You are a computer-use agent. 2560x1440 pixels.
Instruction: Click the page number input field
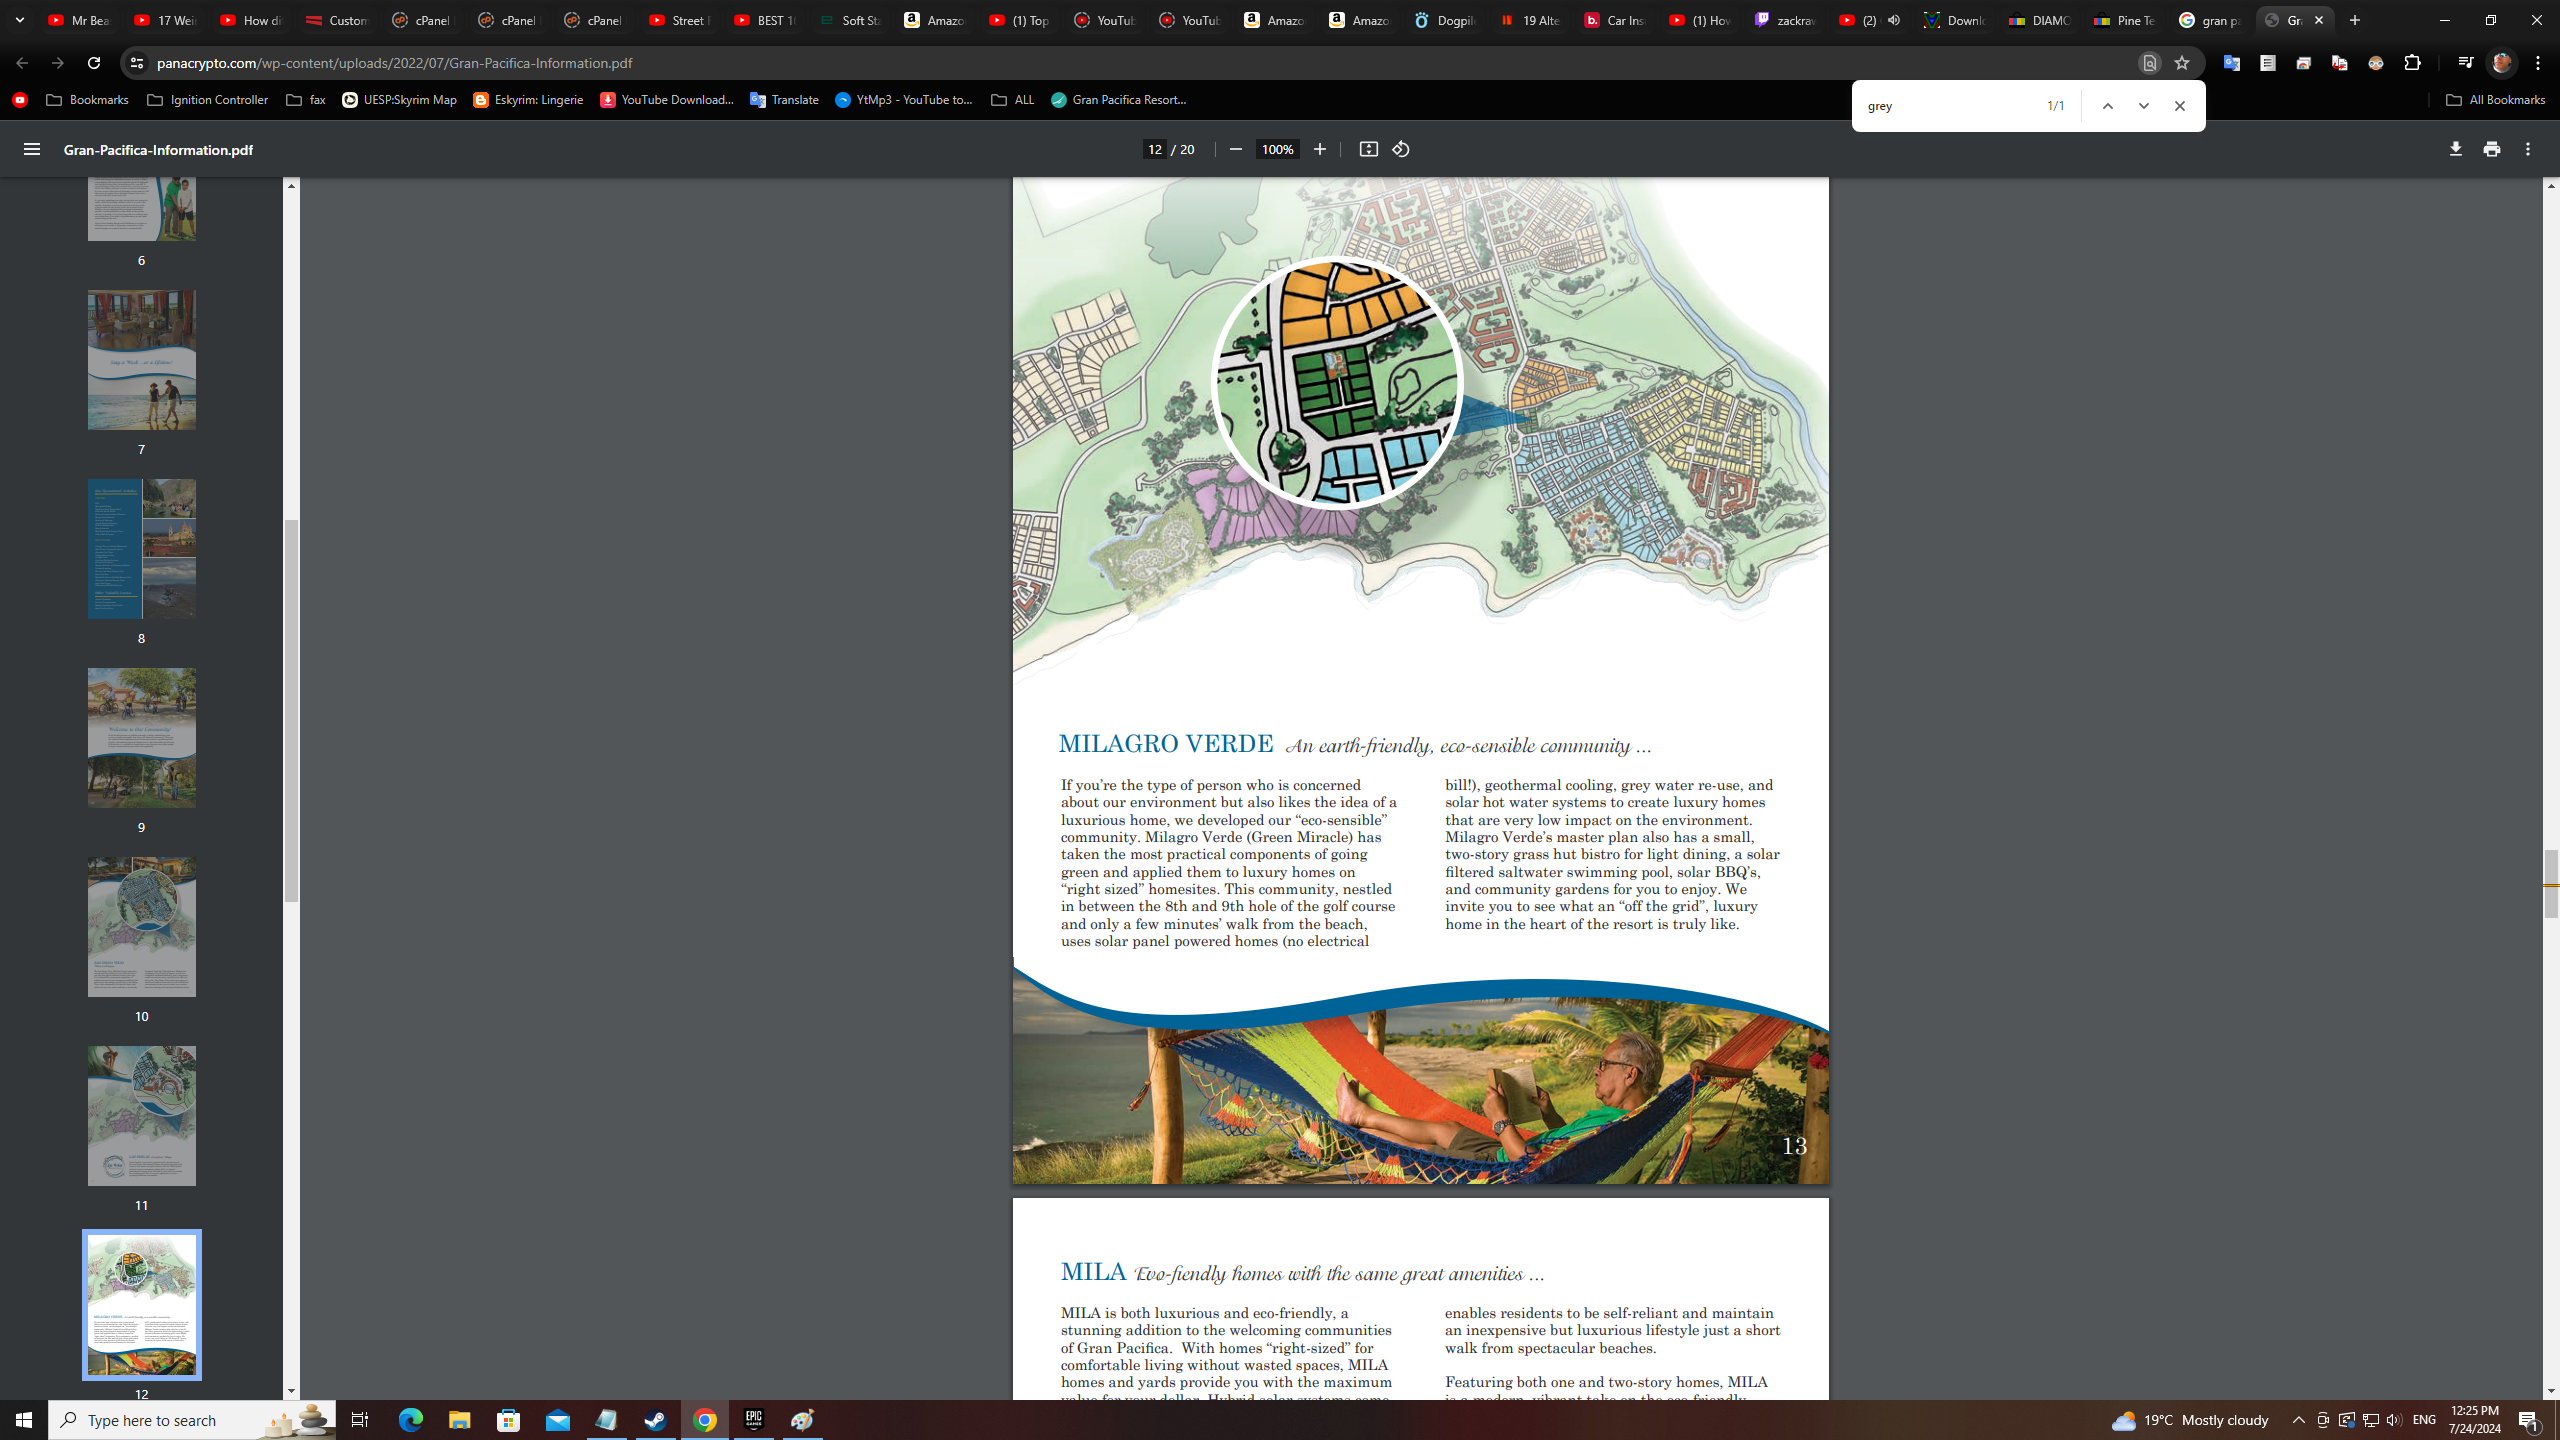1155,149
